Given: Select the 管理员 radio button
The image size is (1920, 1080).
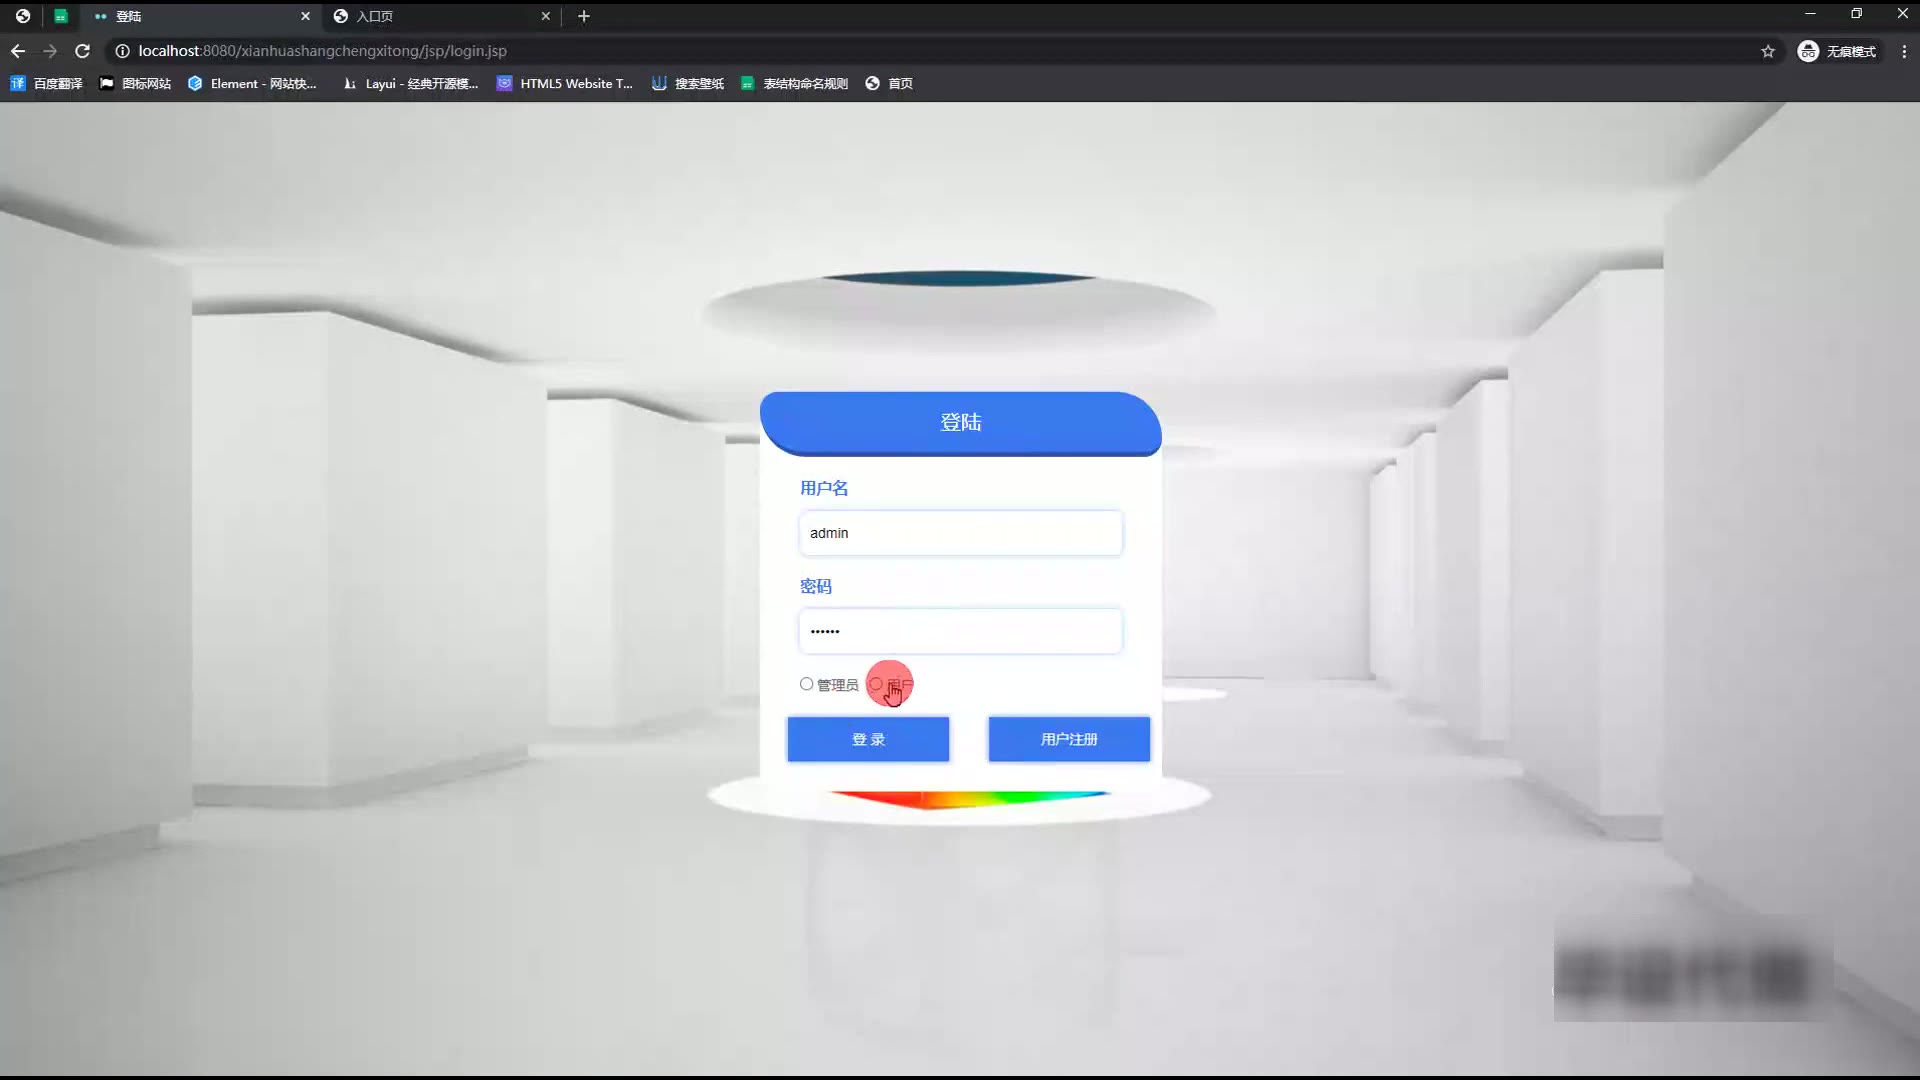Looking at the screenshot, I should point(806,684).
